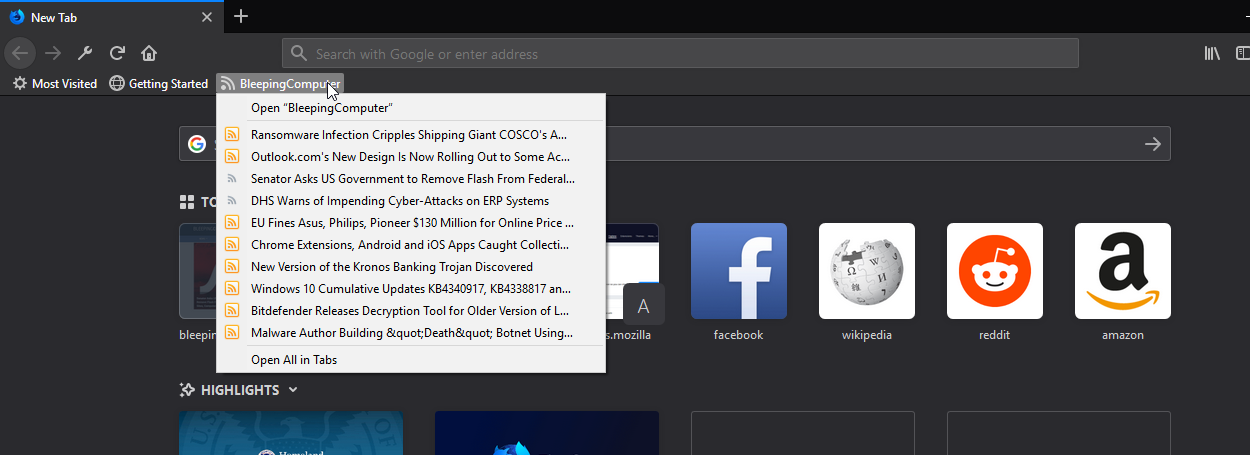
Task: Open Bitdefender Releases Decryption Tool item
Action: tap(411, 311)
